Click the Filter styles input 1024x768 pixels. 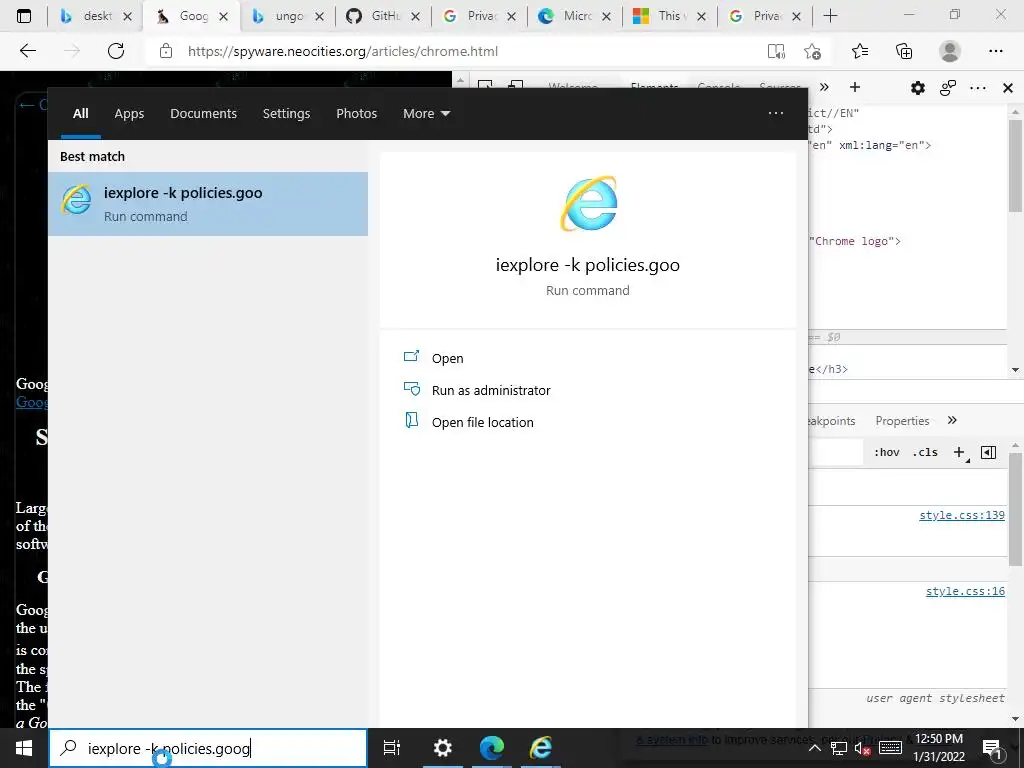point(835,452)
